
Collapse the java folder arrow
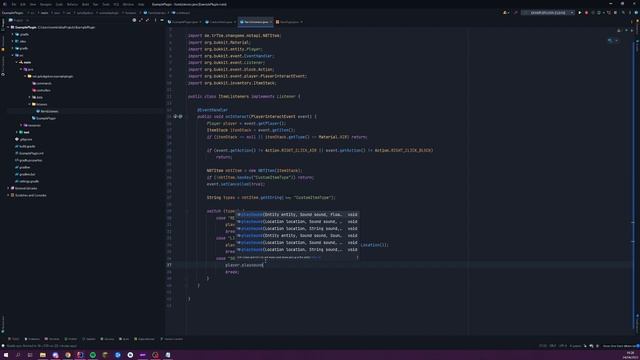tap(21, 69)
